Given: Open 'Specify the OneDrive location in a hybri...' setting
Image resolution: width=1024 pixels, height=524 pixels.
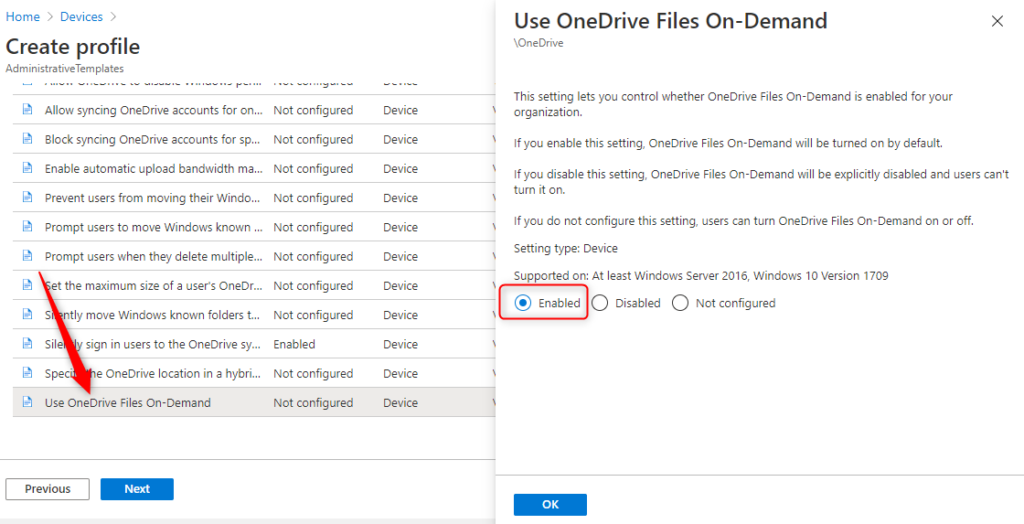Looking at the screenshot, I should point(154,374).
